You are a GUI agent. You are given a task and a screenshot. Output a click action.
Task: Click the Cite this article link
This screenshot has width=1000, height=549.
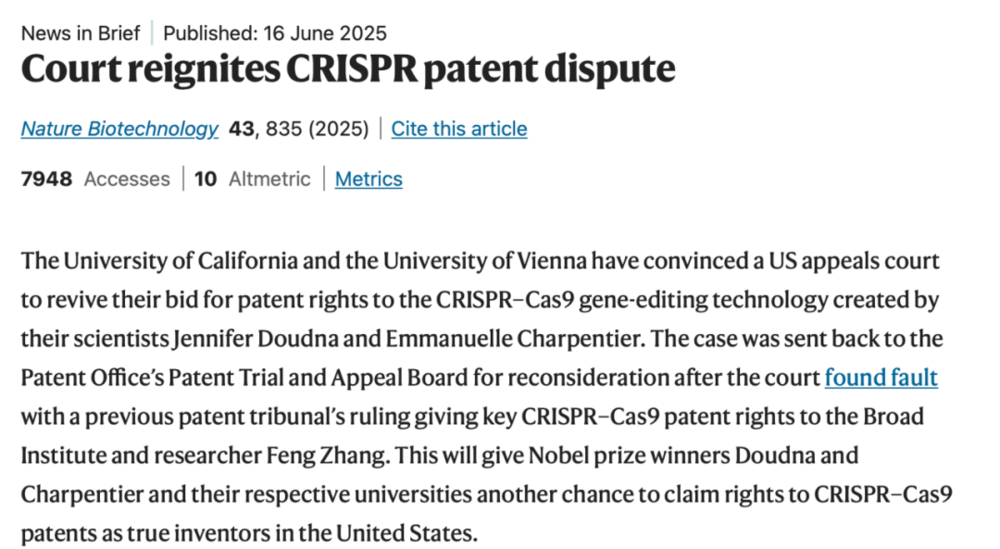pyautogui.click(x=459, y=129)
